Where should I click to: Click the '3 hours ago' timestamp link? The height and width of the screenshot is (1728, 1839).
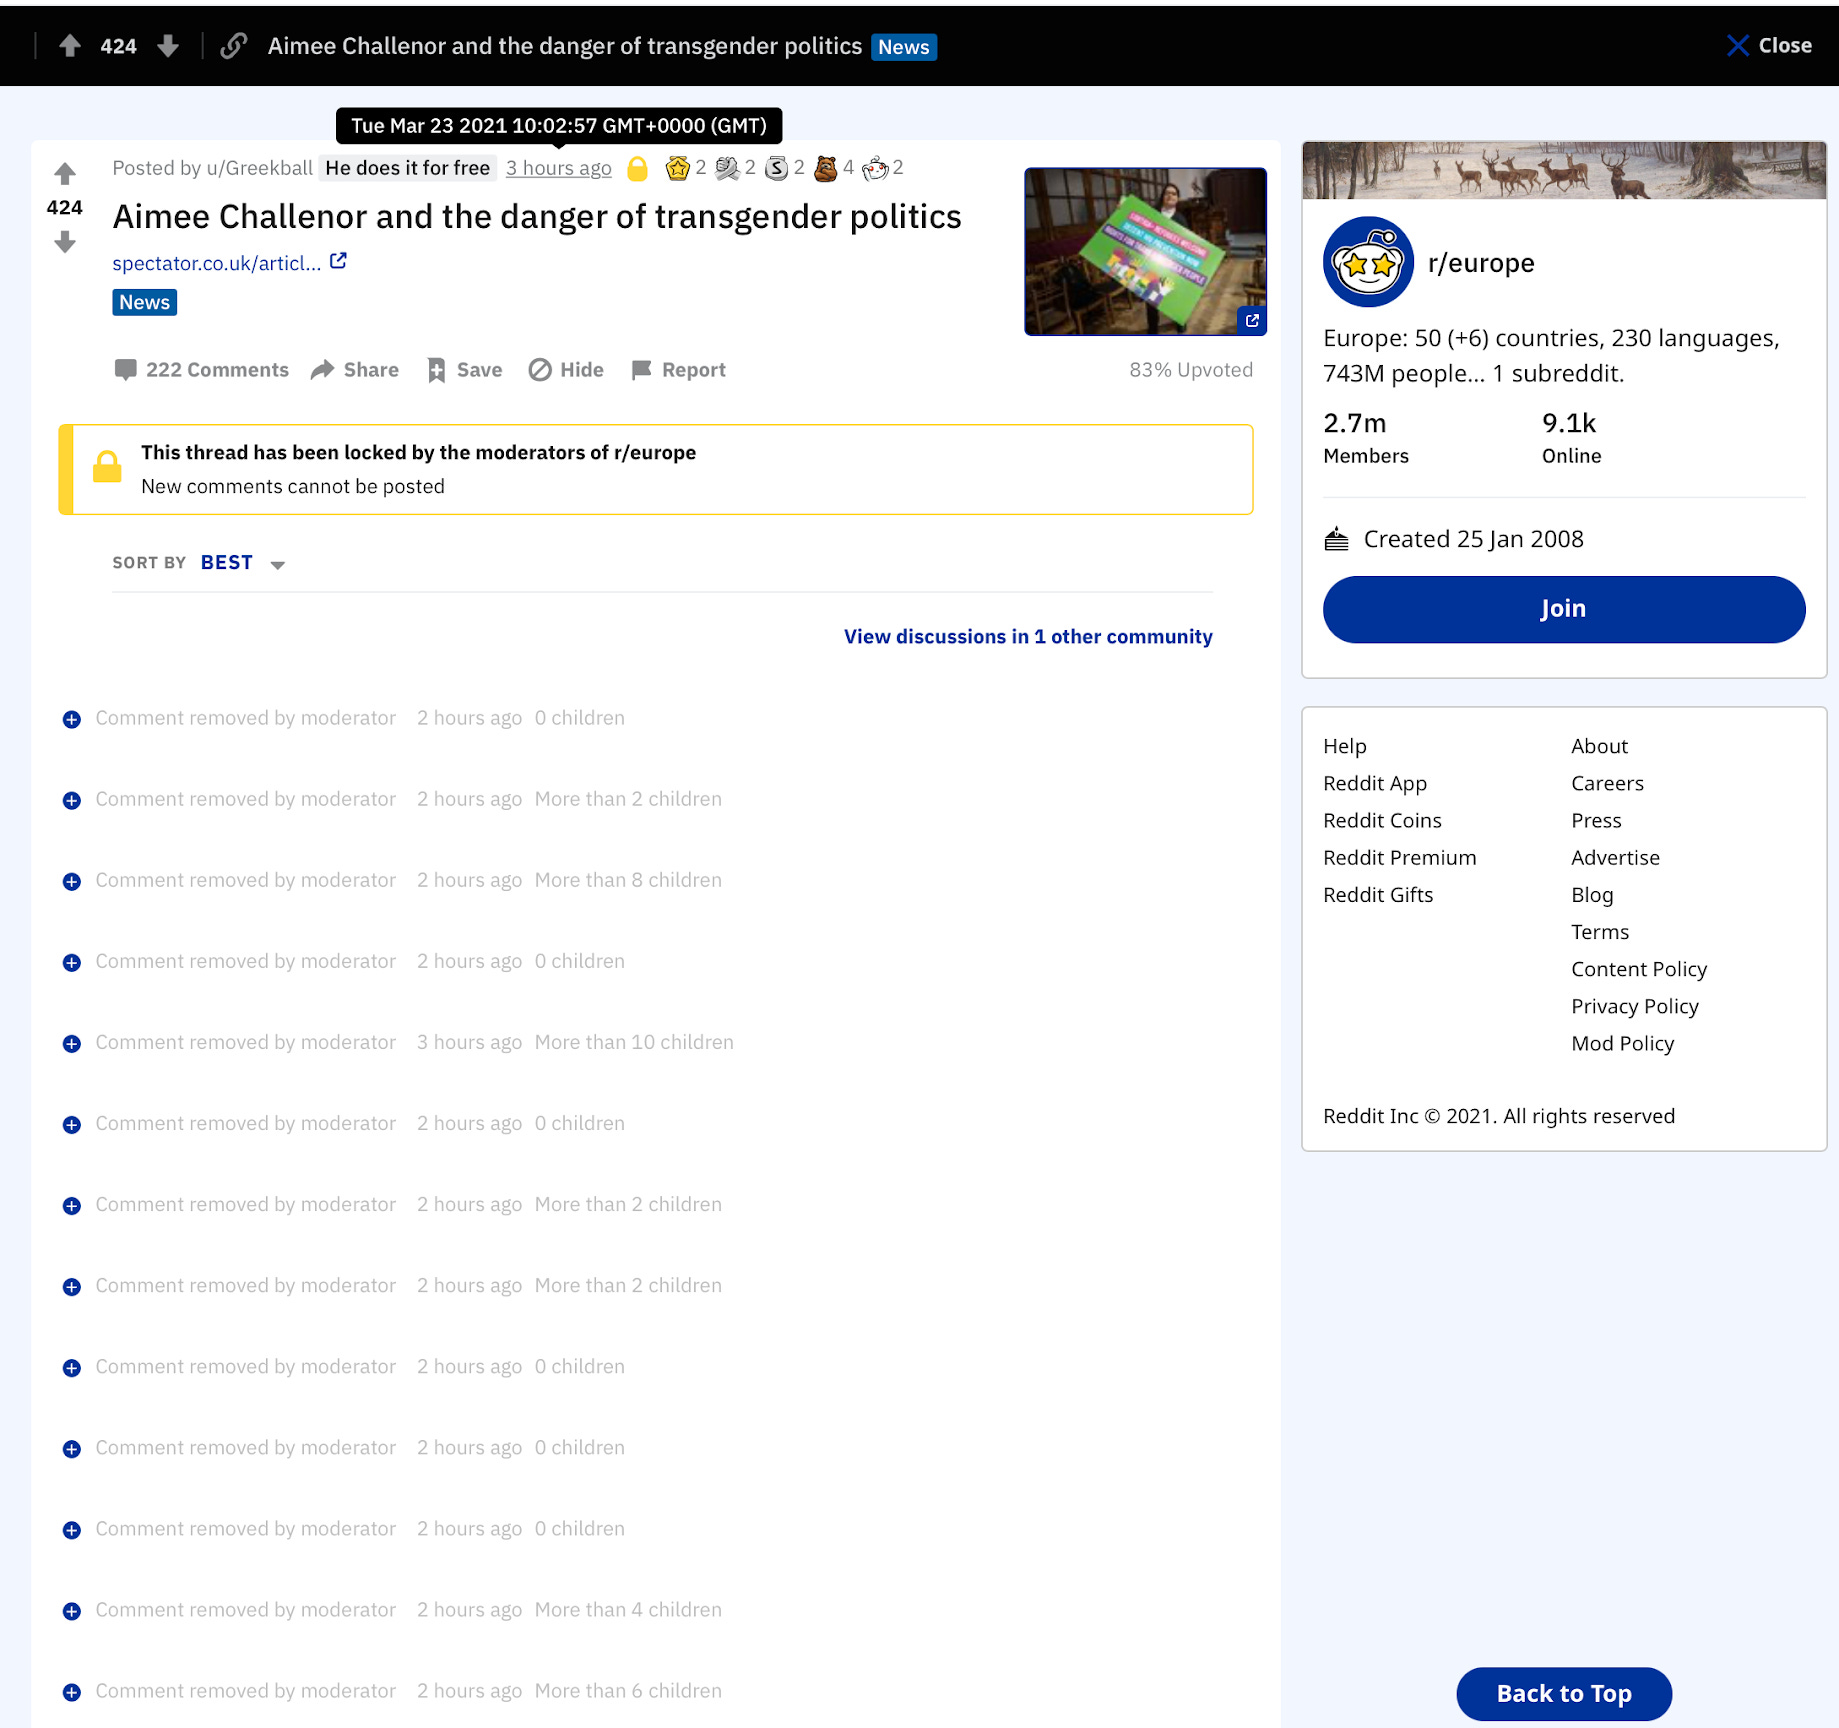click(x=558, y=168)
